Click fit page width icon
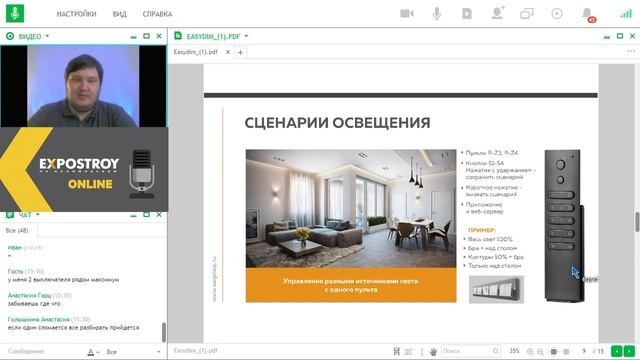 pos(566,351)
